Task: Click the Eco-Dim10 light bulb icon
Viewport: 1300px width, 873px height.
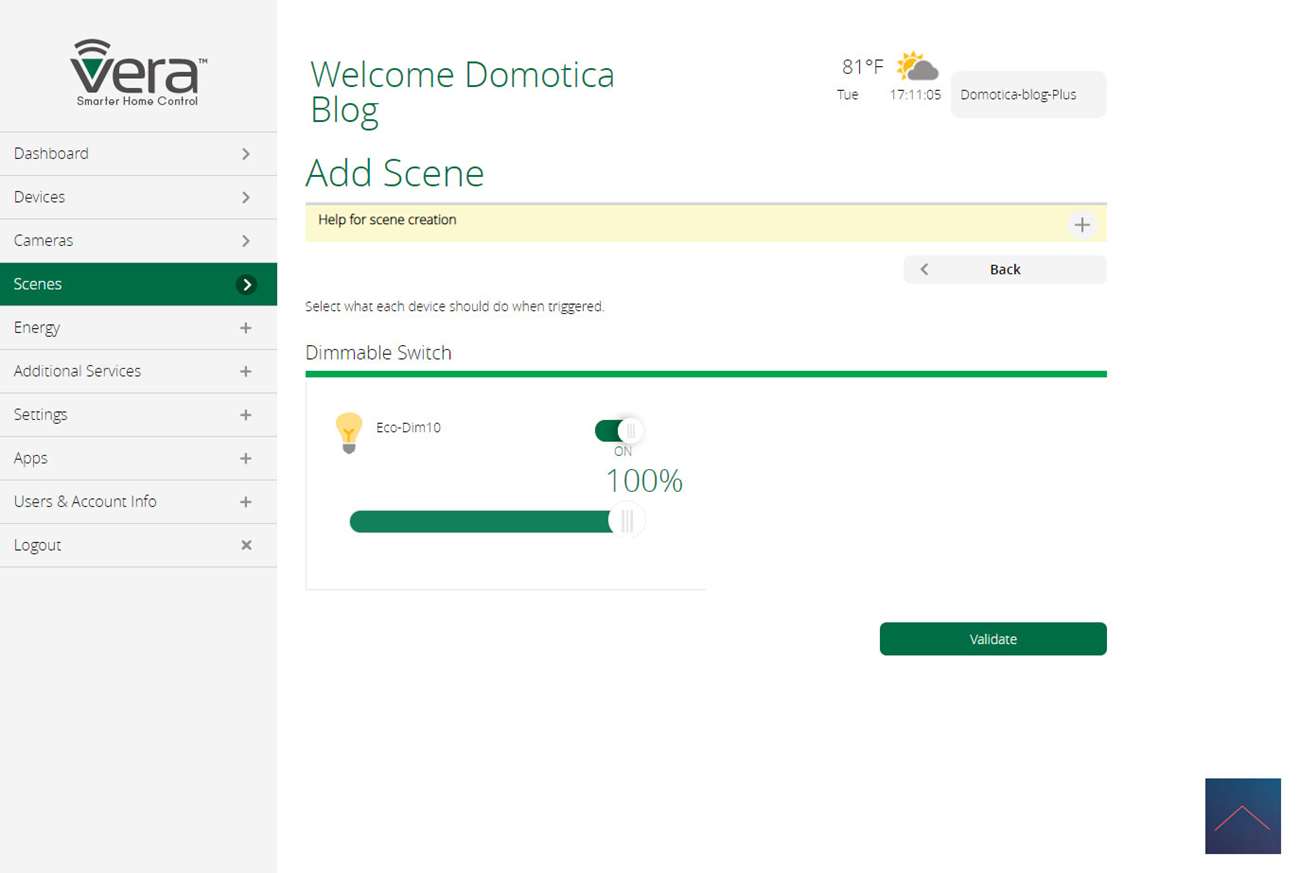Action: pyautogui.click(x=348, y=432)
